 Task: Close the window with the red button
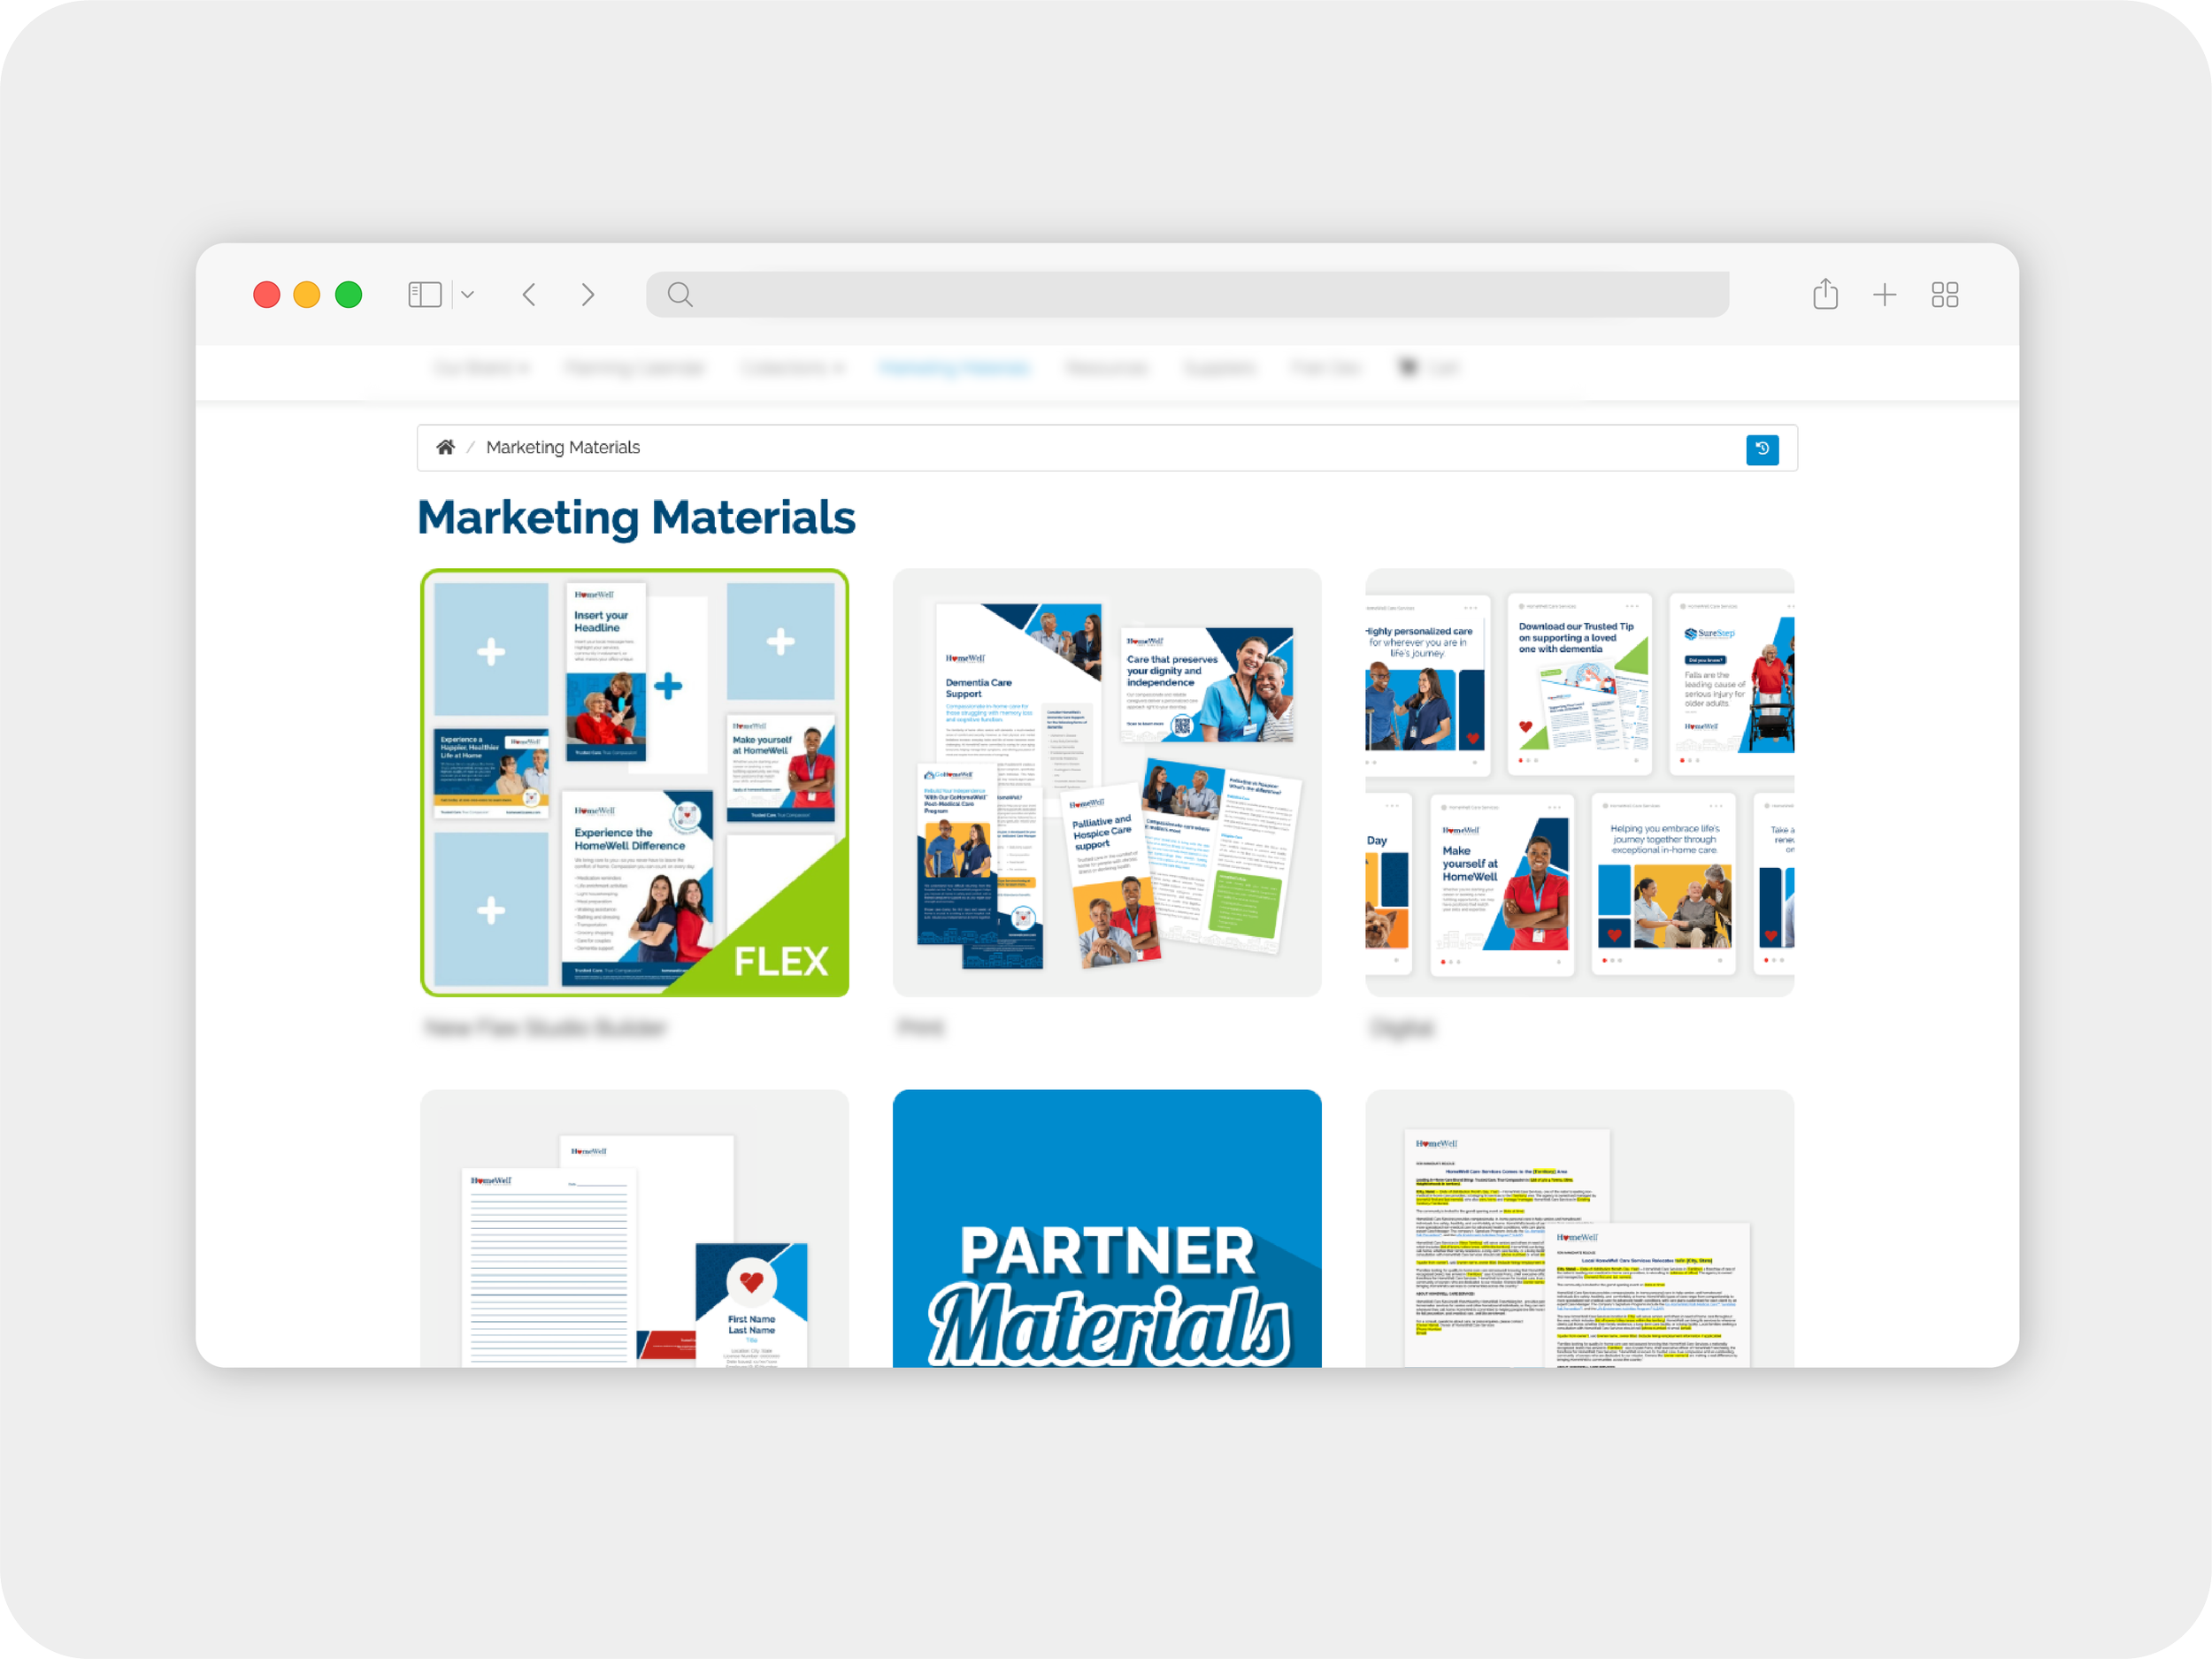point(266,294)
